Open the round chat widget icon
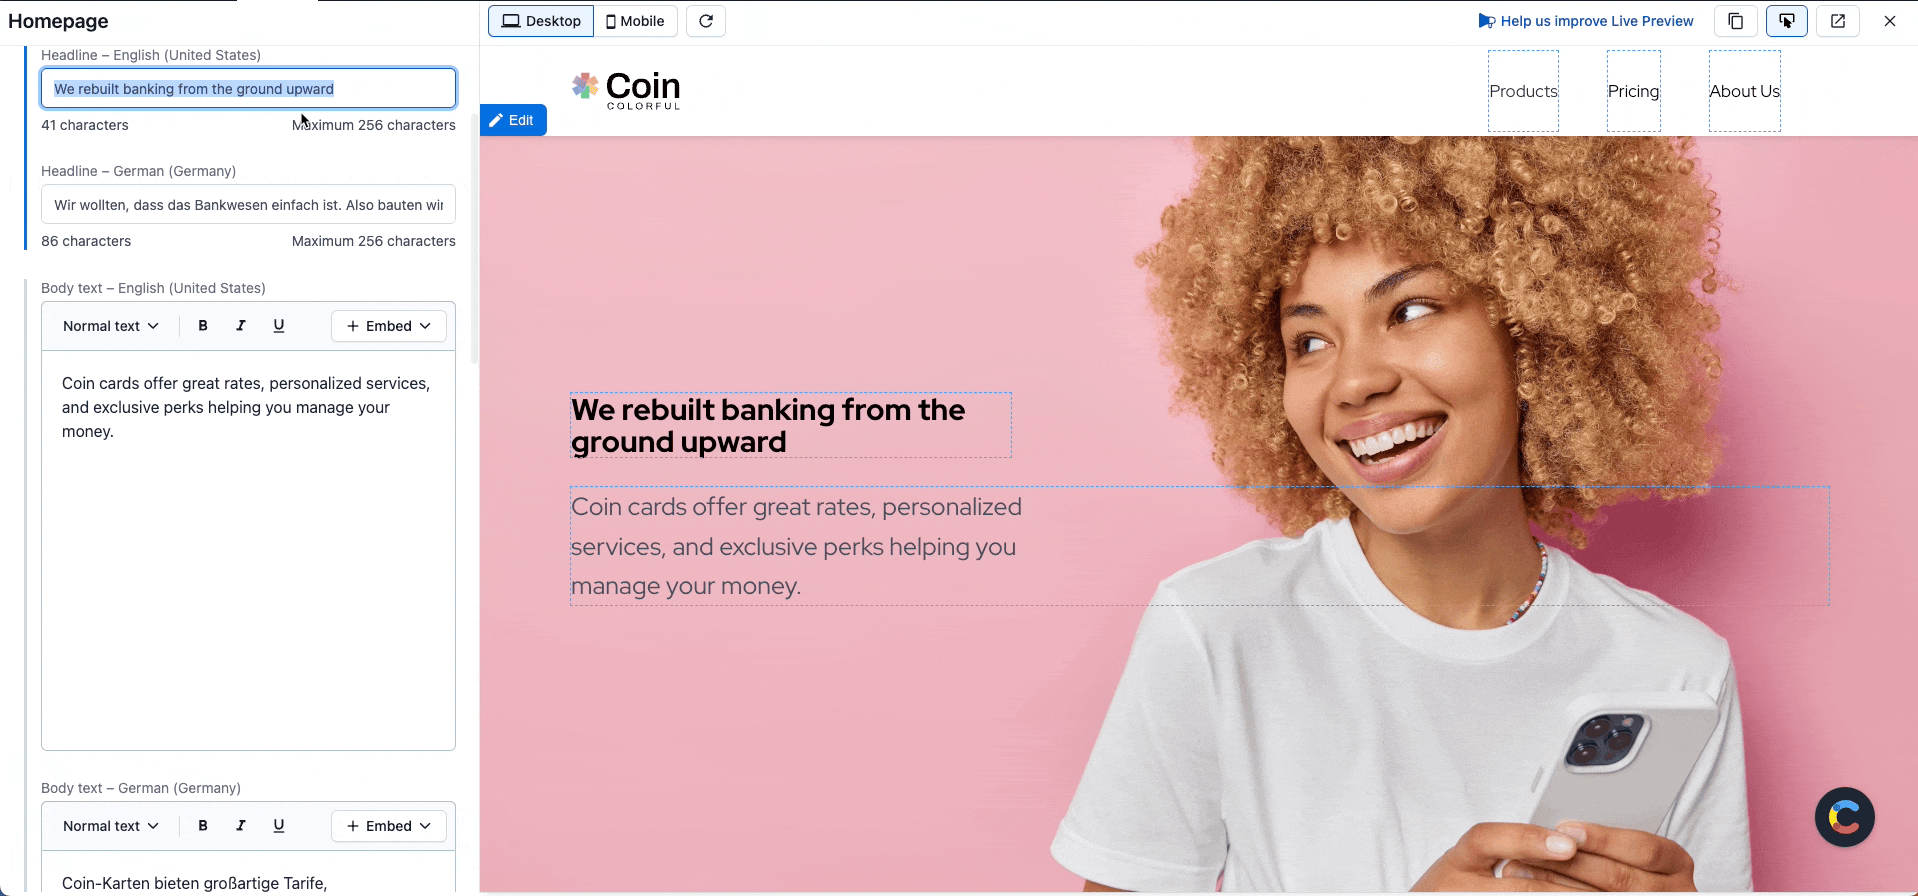1918x896 pixels. (1845, 817)
